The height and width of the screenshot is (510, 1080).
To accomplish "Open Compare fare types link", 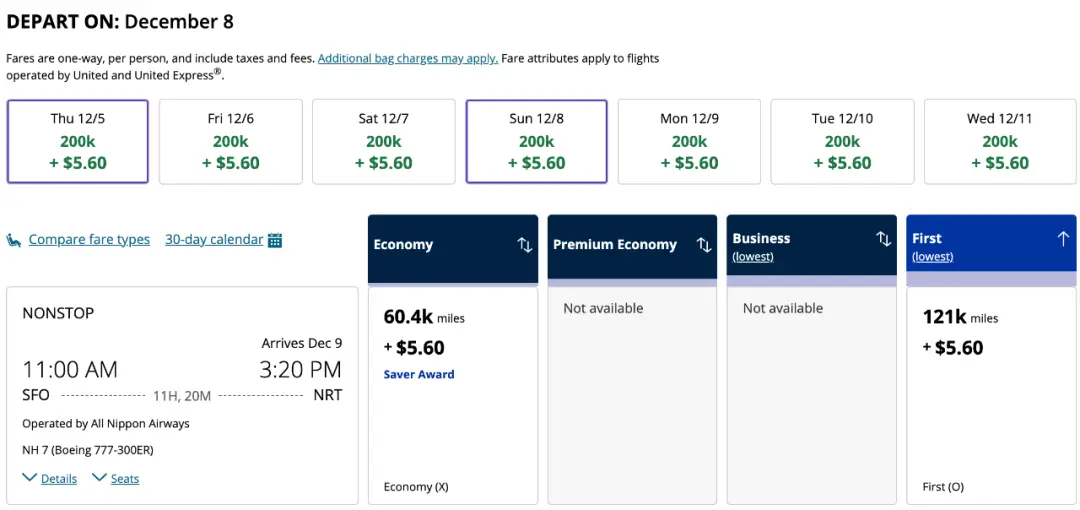I will 89,240.
